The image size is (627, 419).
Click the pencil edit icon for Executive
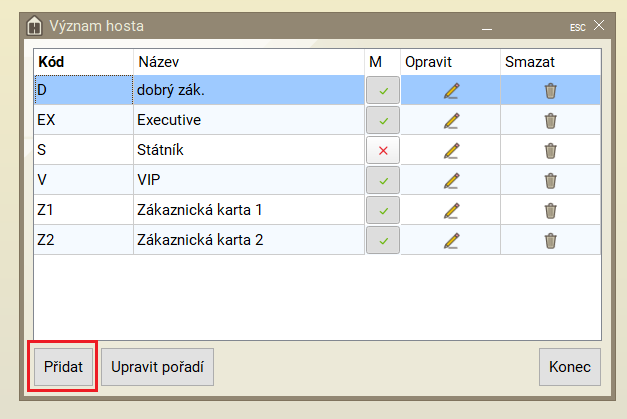(x=451, y=121)
